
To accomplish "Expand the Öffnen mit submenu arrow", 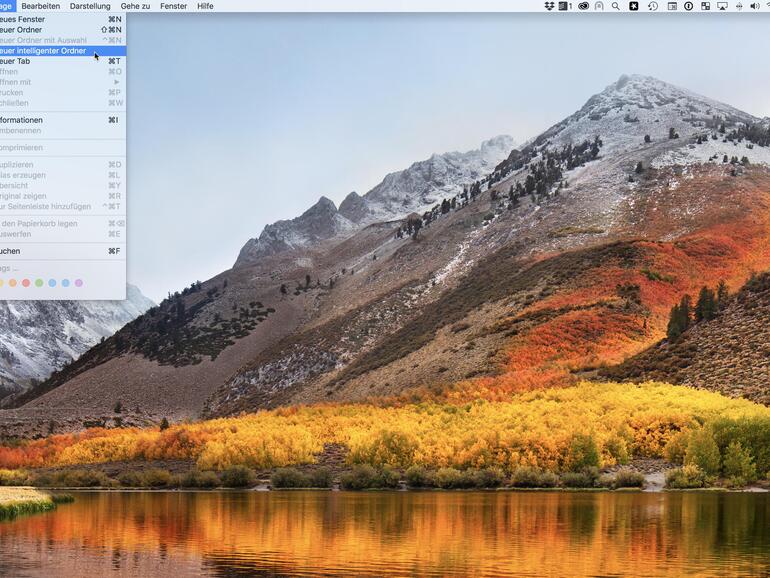I will point(116,82).
